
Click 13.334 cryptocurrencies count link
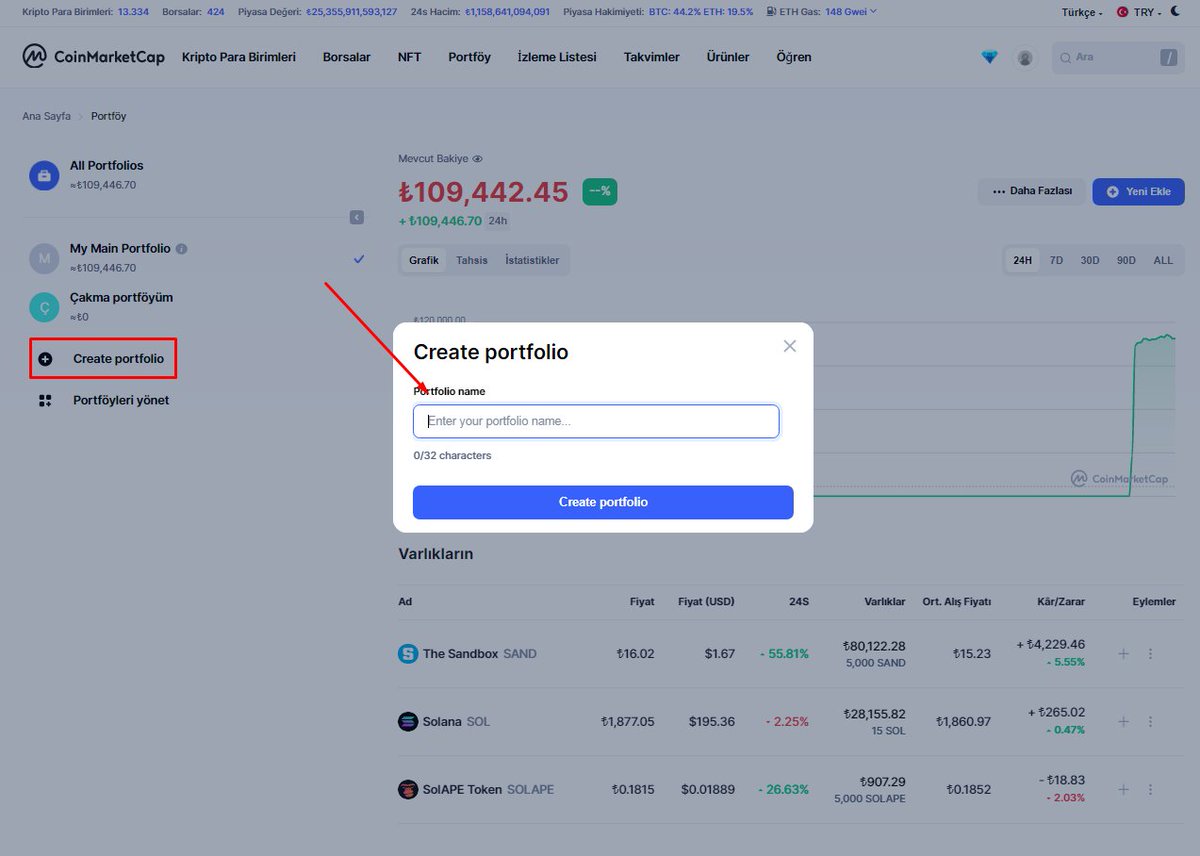pos(134,12)
